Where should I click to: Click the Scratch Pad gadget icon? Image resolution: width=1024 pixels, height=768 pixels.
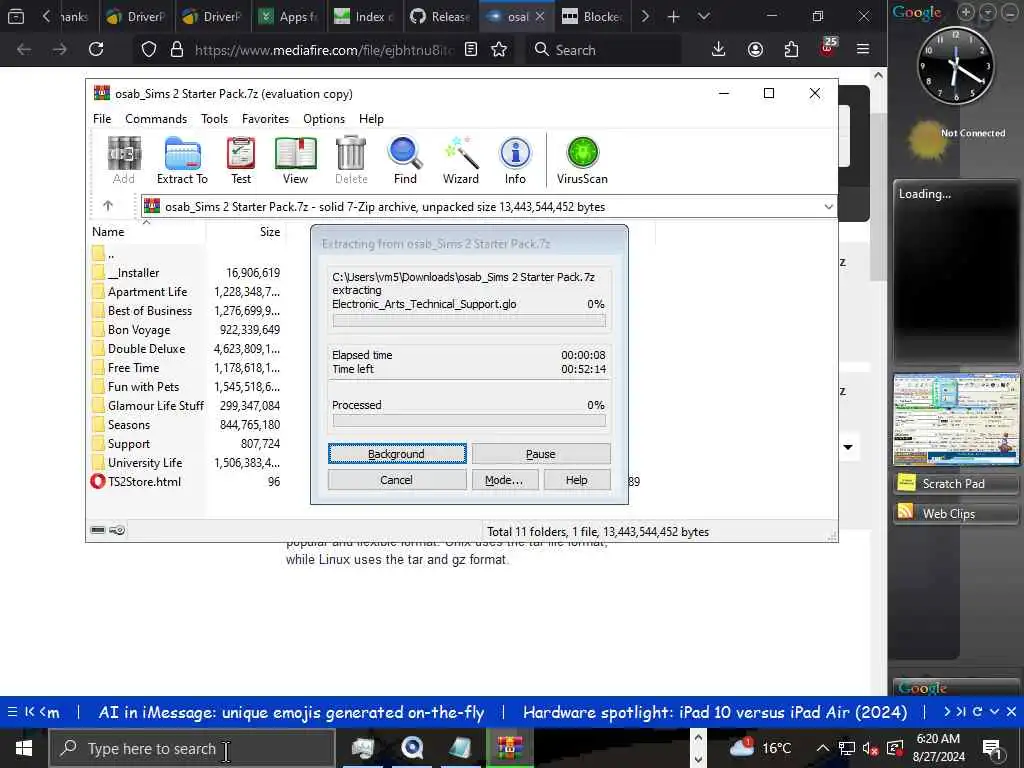coord(906,483)
